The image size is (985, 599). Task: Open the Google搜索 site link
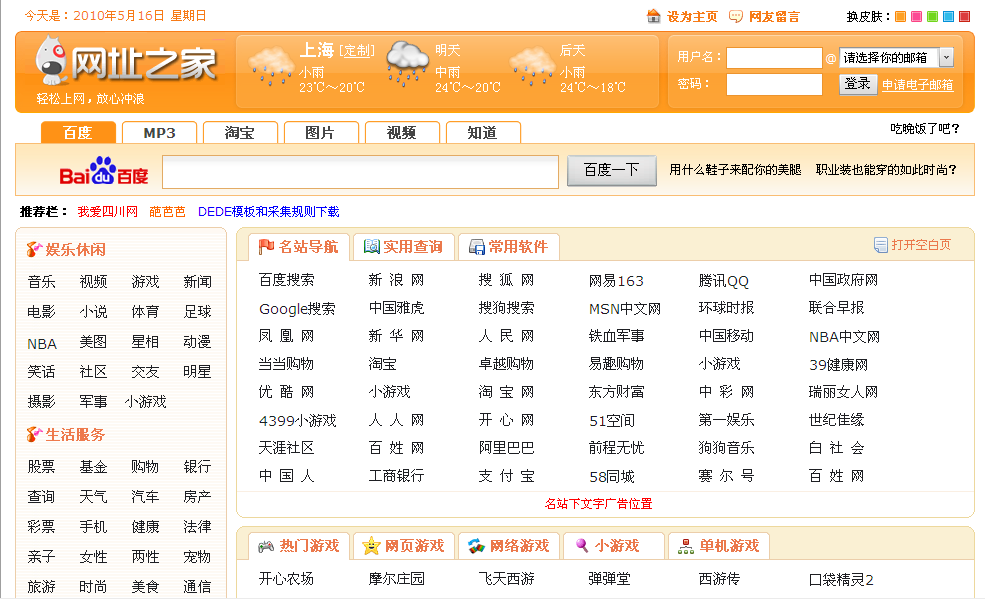pos(297,308)
